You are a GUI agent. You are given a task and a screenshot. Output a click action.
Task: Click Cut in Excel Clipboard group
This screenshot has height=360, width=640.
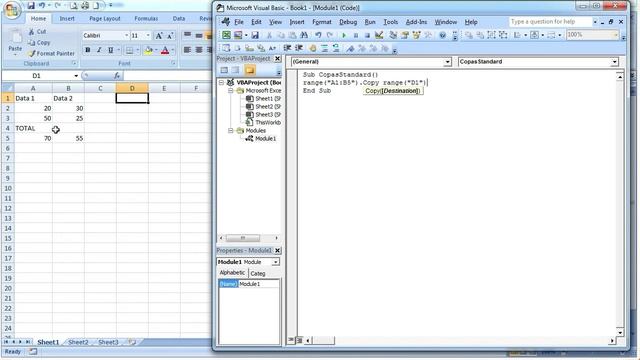coord(38,31)
